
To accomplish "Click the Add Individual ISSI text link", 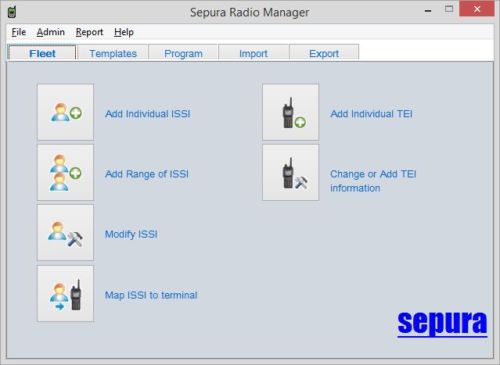I will coord(148,114).
